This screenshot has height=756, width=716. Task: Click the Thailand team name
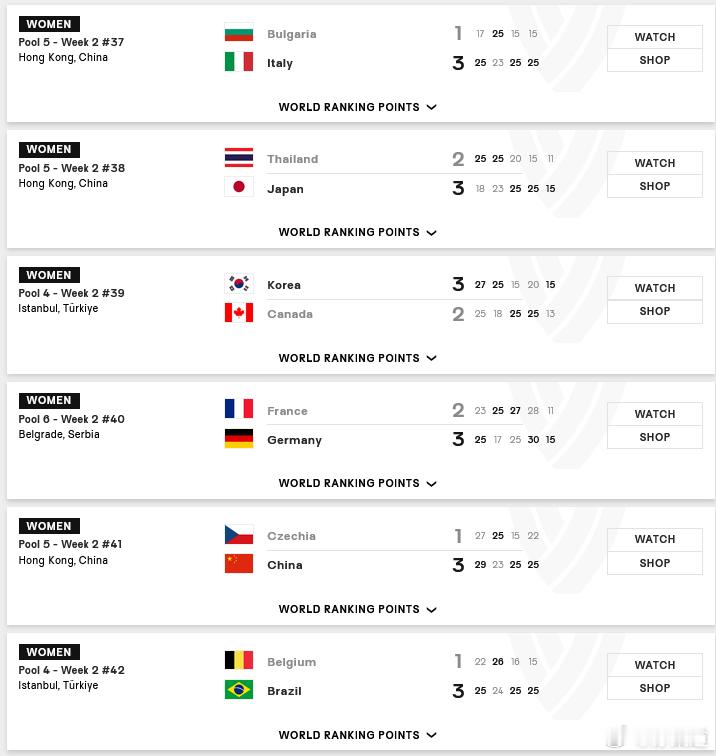(293, 159)
